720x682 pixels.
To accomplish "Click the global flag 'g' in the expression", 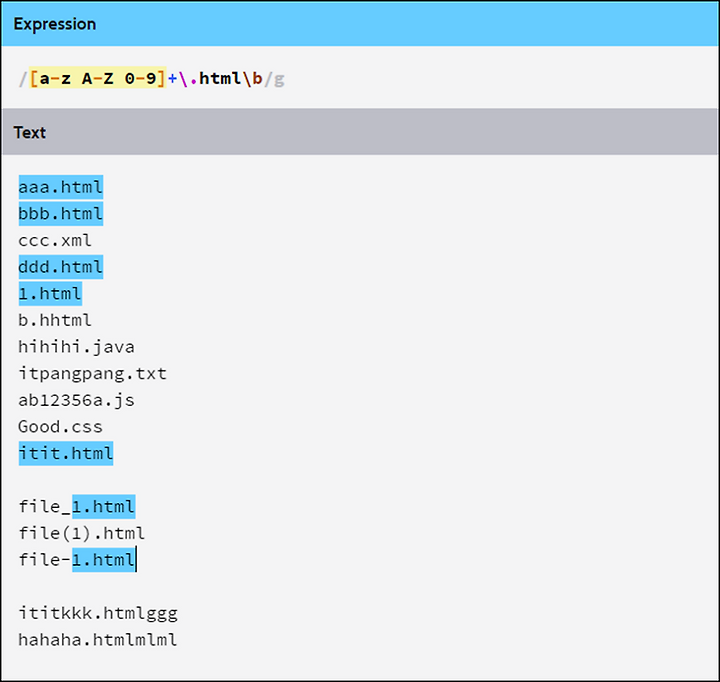I will coord(279,79).
